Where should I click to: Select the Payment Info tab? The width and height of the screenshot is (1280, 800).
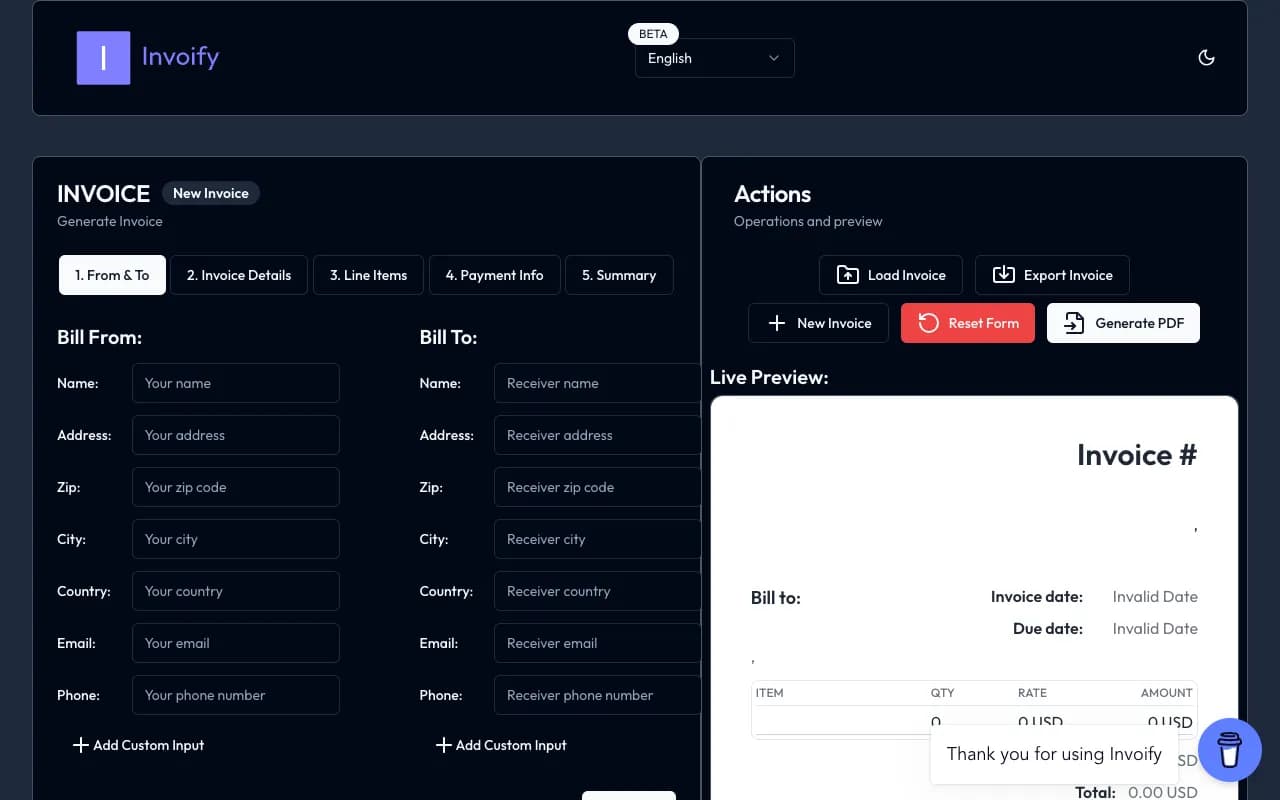pos(494,274)
